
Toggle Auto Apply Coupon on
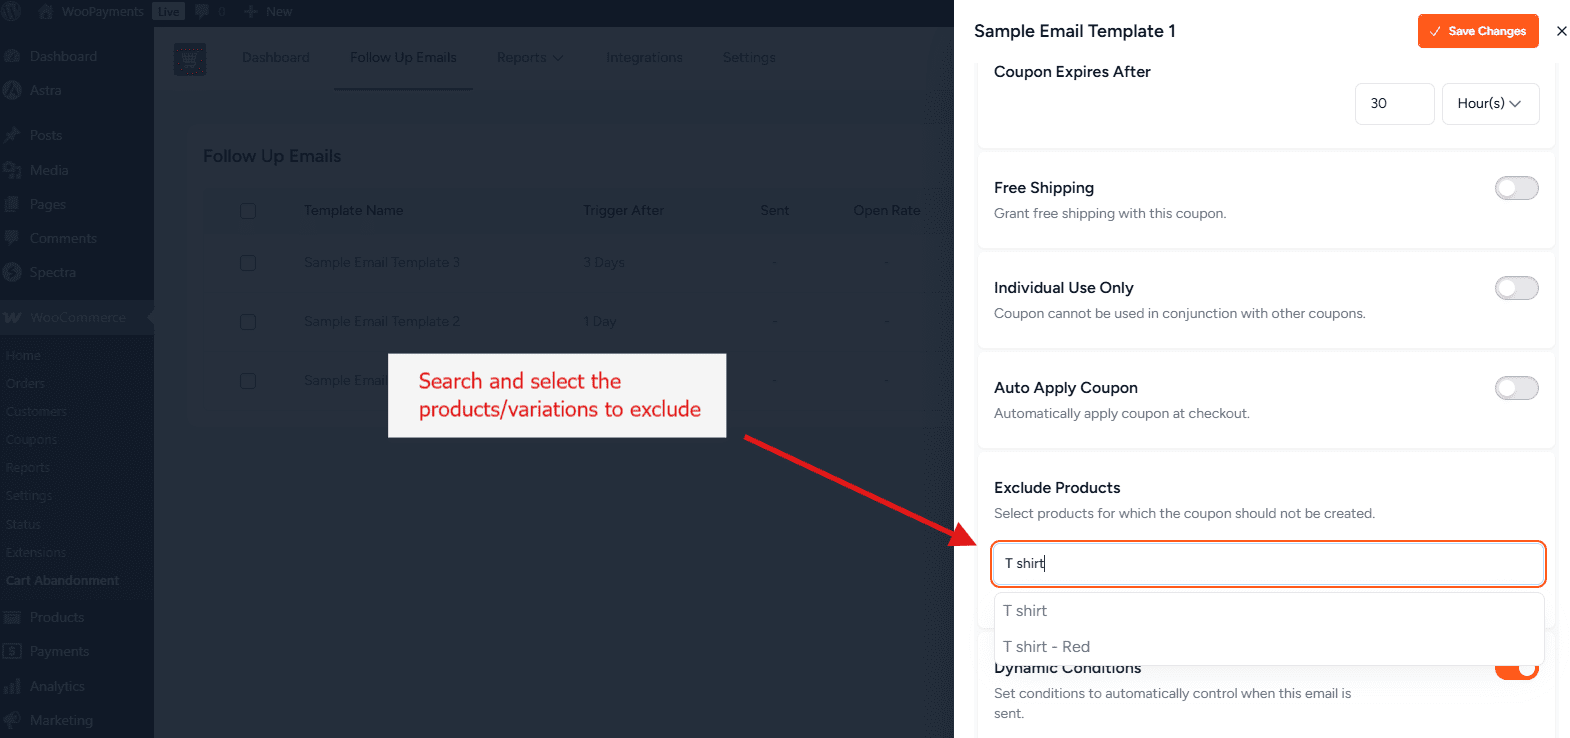point(1516,388)
